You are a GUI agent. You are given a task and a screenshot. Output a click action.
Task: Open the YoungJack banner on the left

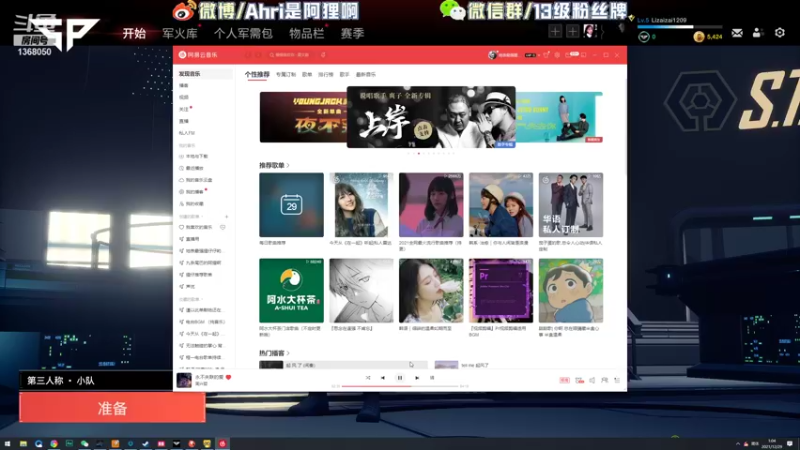pos(303,117)
